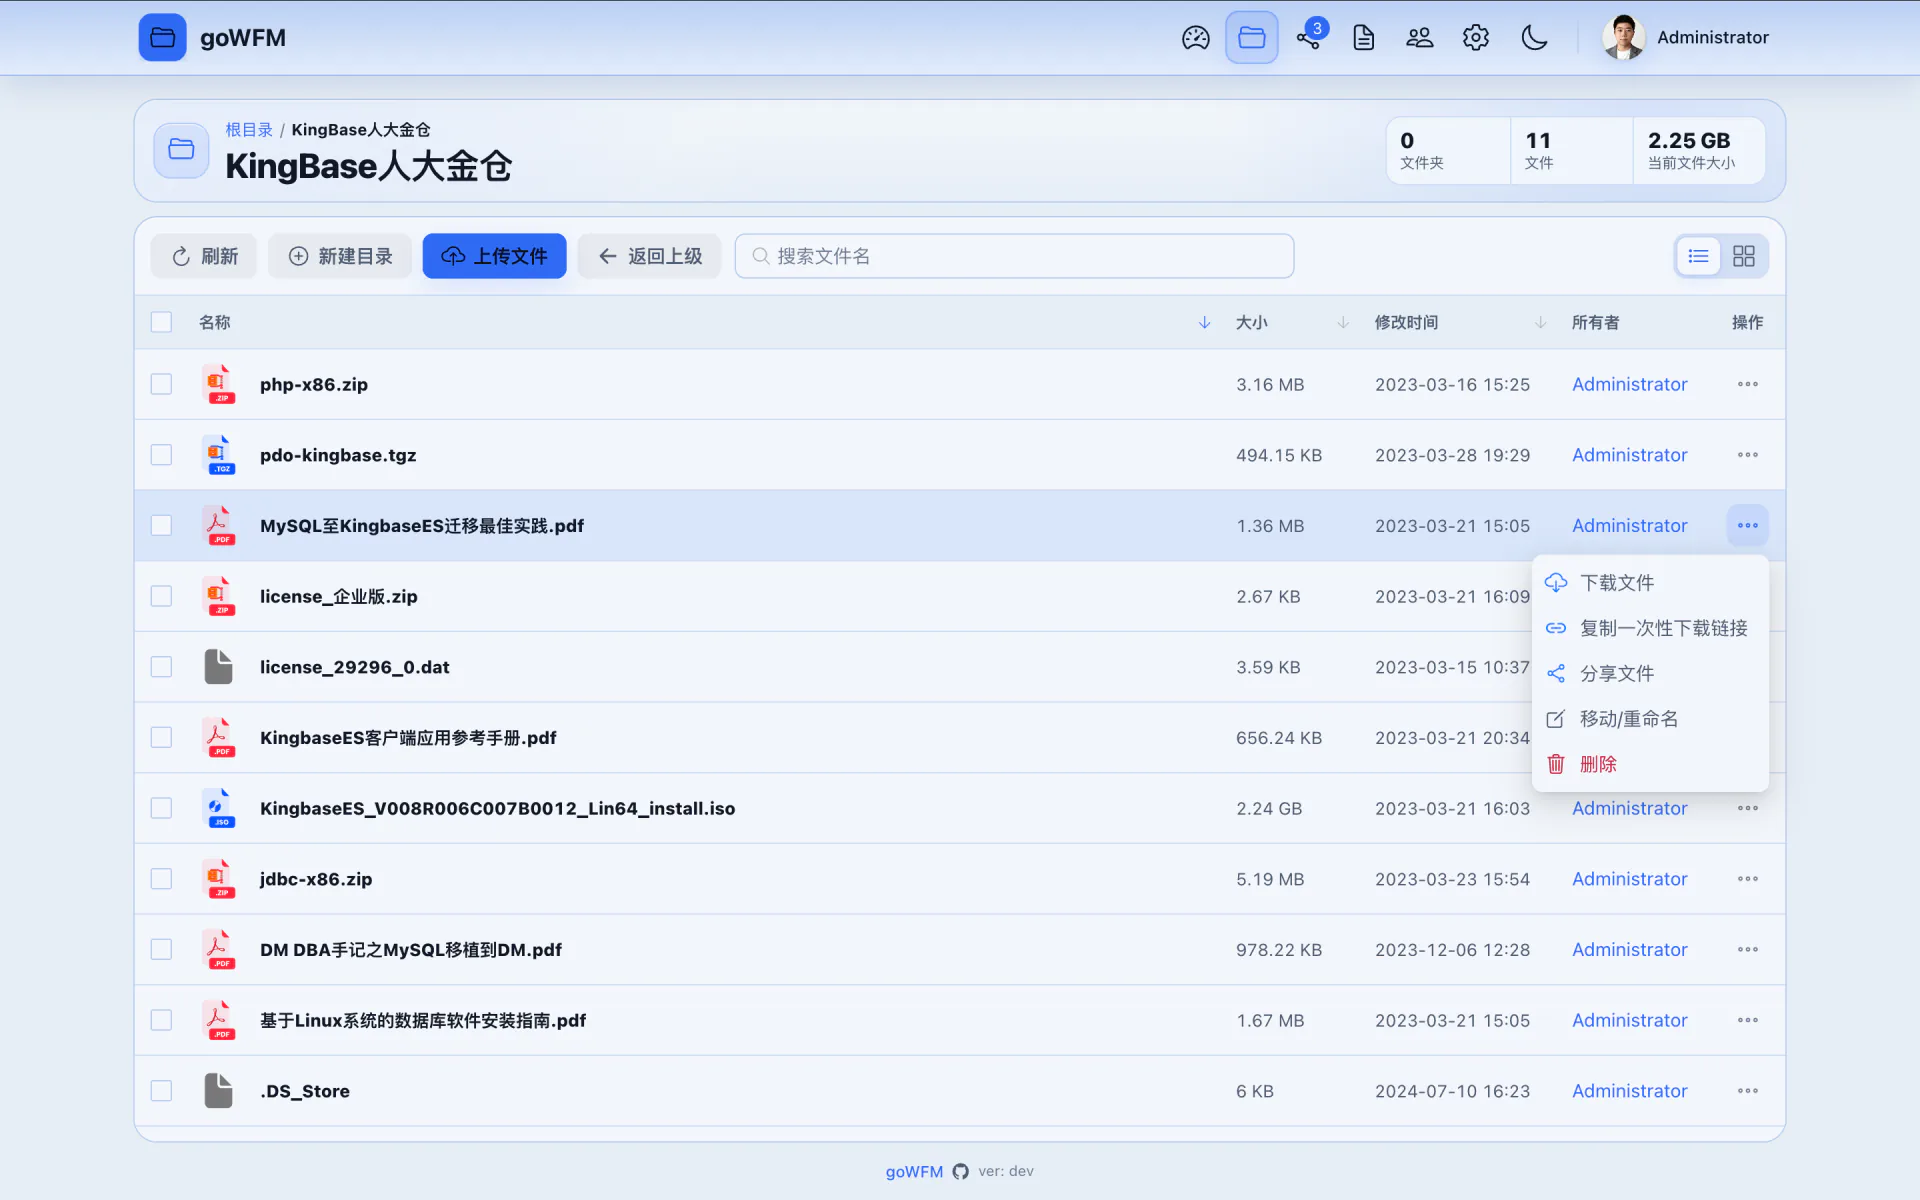Switch to dark mode with moon icon
The height and width of the screenshot is (1200, 1920).
pos(1534,38)
